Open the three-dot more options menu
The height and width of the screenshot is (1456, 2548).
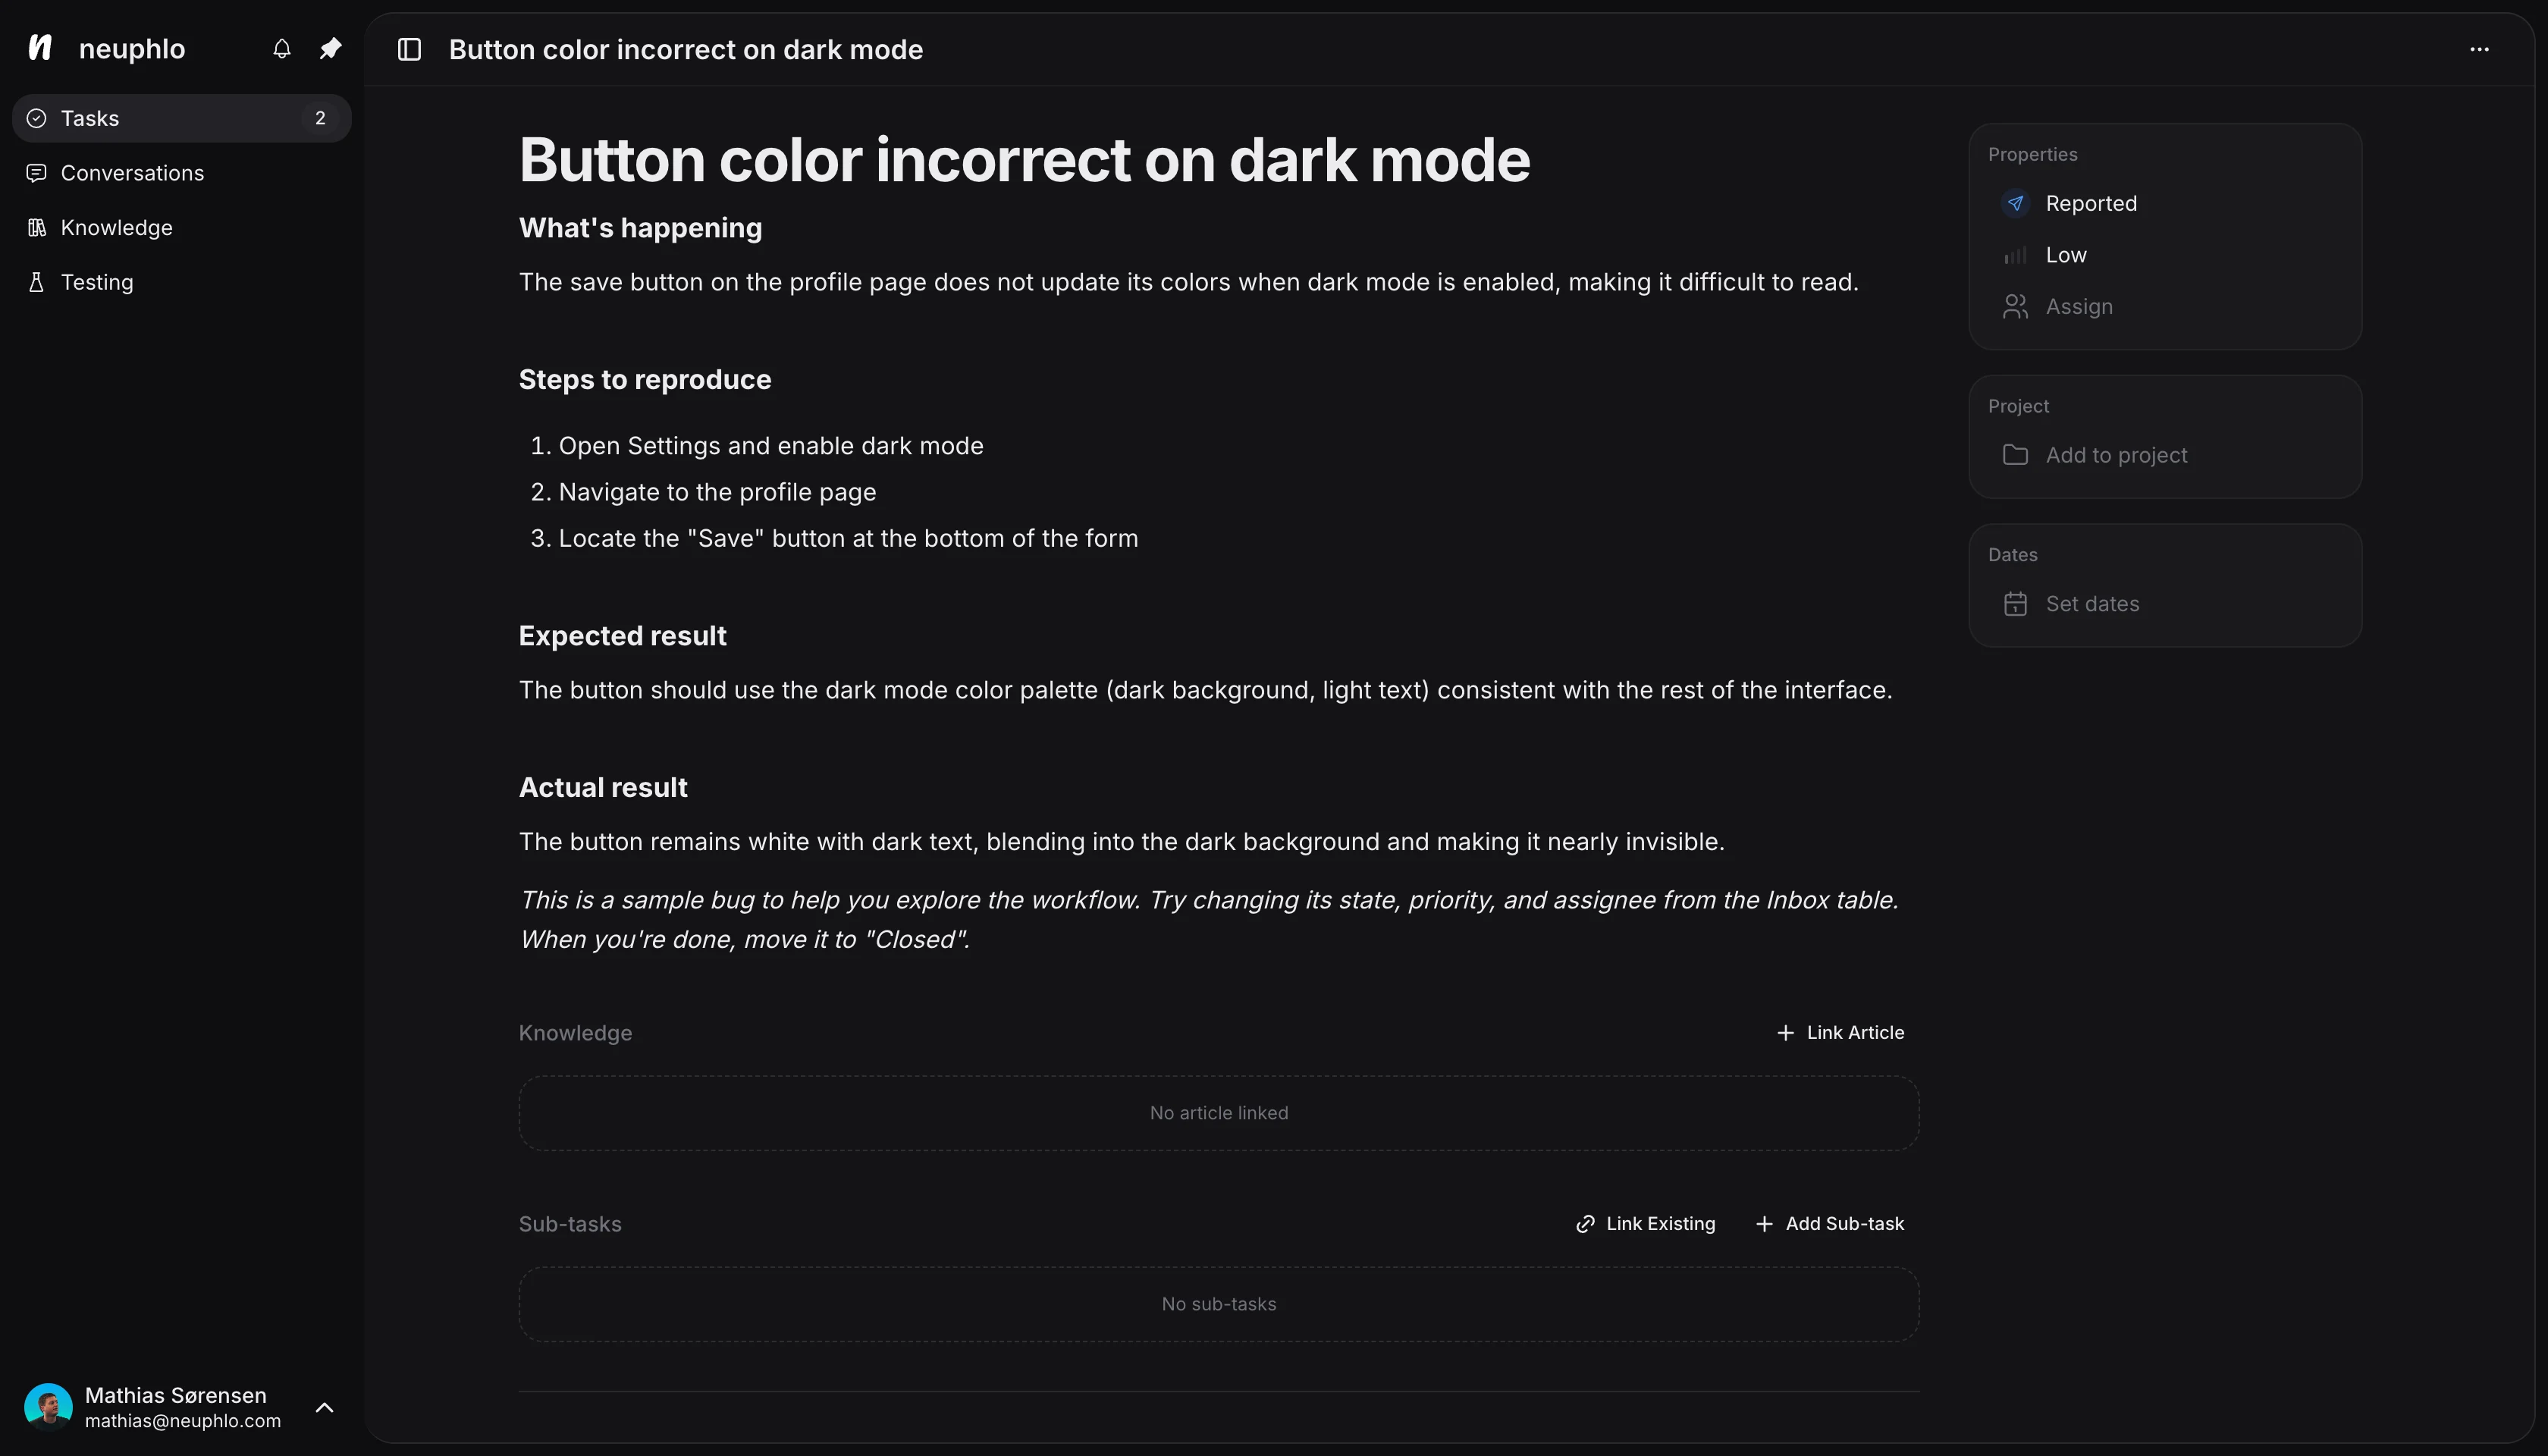pos(2479,49)
